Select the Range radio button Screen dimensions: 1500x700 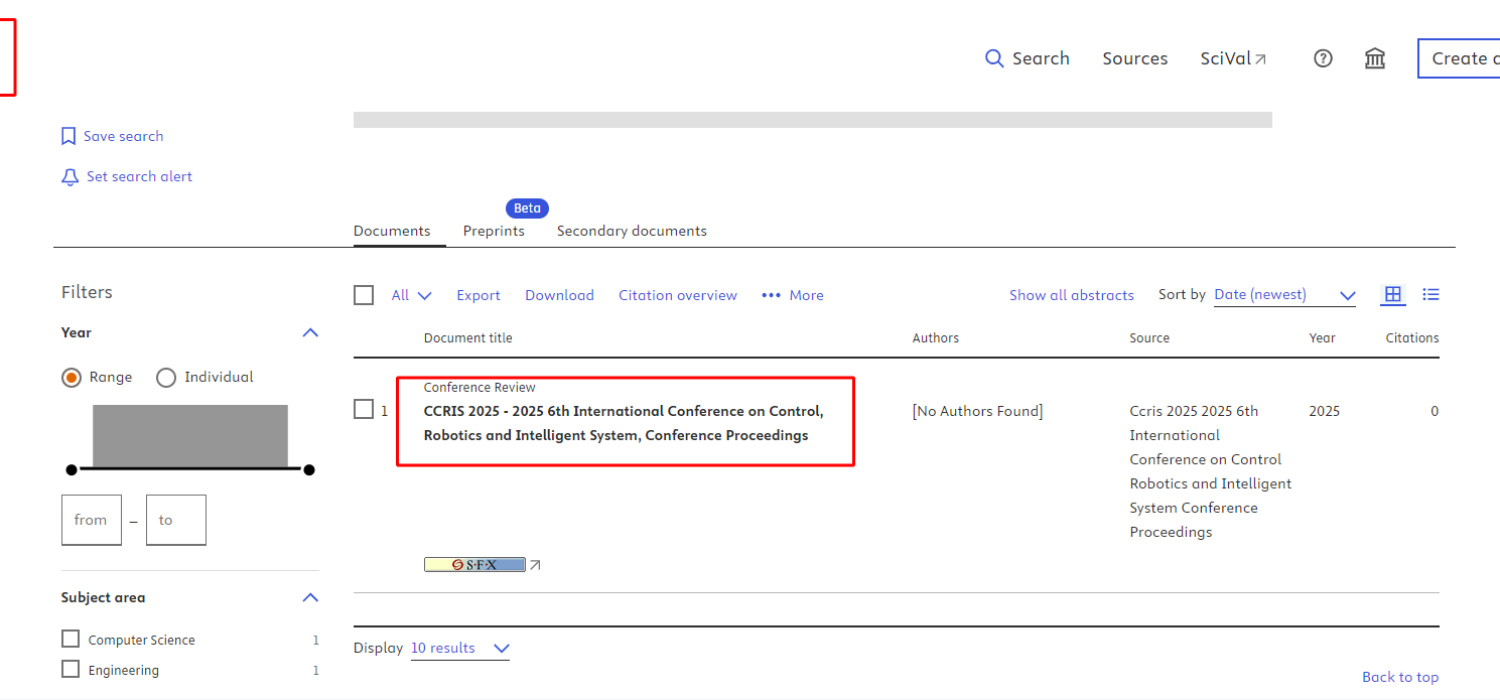click(71, 377)
